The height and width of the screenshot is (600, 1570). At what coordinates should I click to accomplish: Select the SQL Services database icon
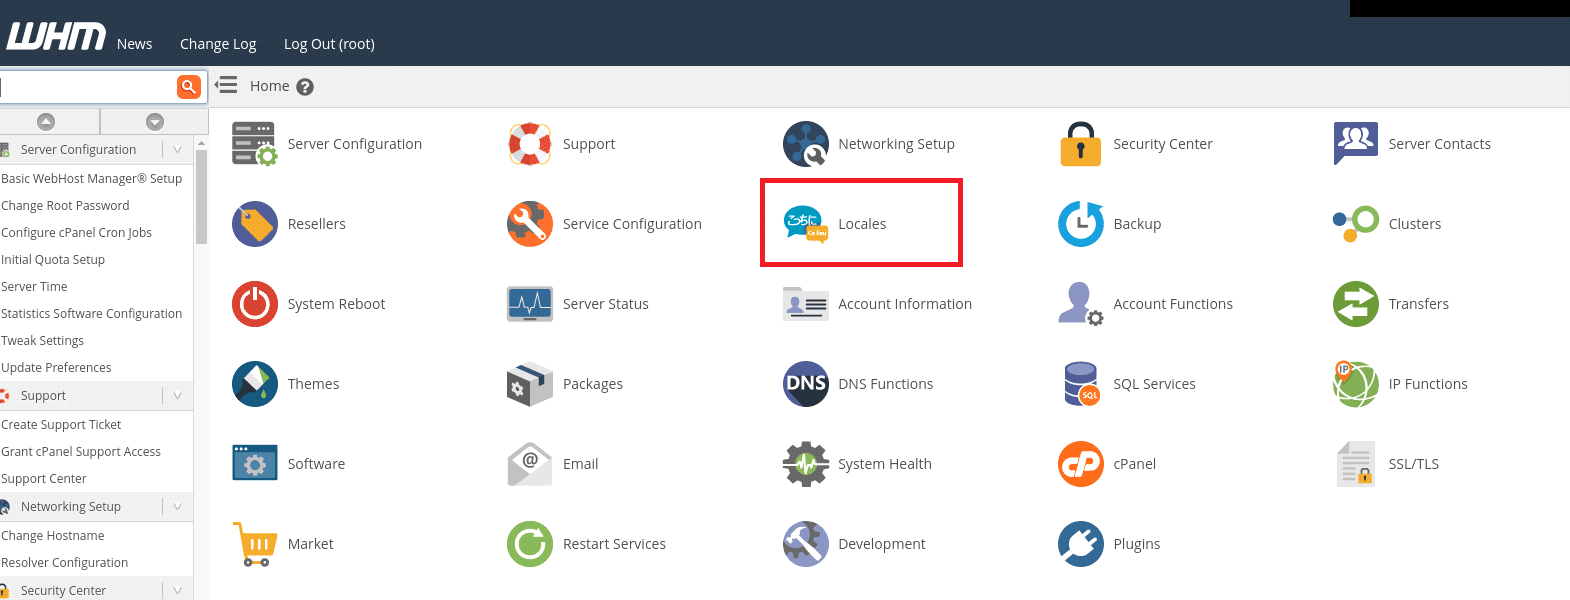pyautogui.click(x=1080, y=384)
